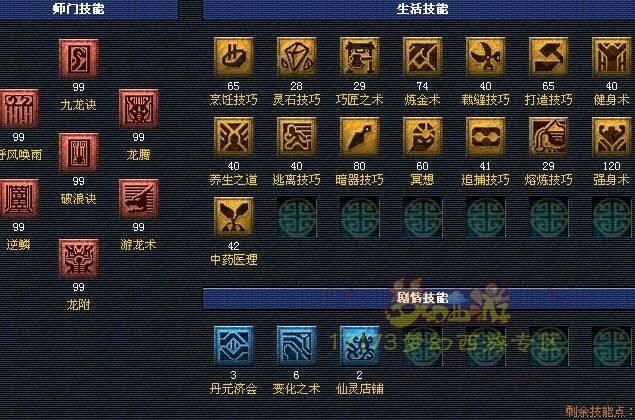Select the 中药医理 herb icon
635x420 pixels.
click(x=234, y=217)
